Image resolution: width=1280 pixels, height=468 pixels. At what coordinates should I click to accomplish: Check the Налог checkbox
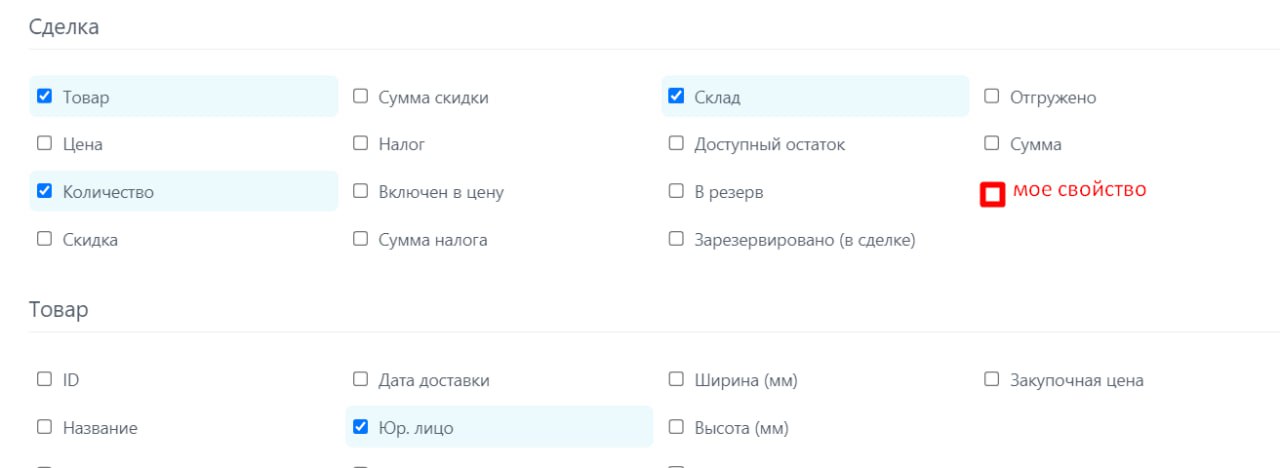coord(360,144)
